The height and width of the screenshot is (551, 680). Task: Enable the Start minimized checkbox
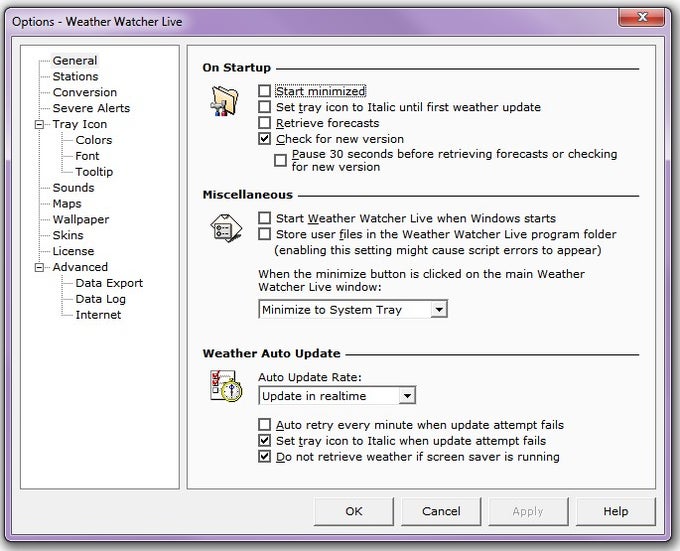coord(265,91)
